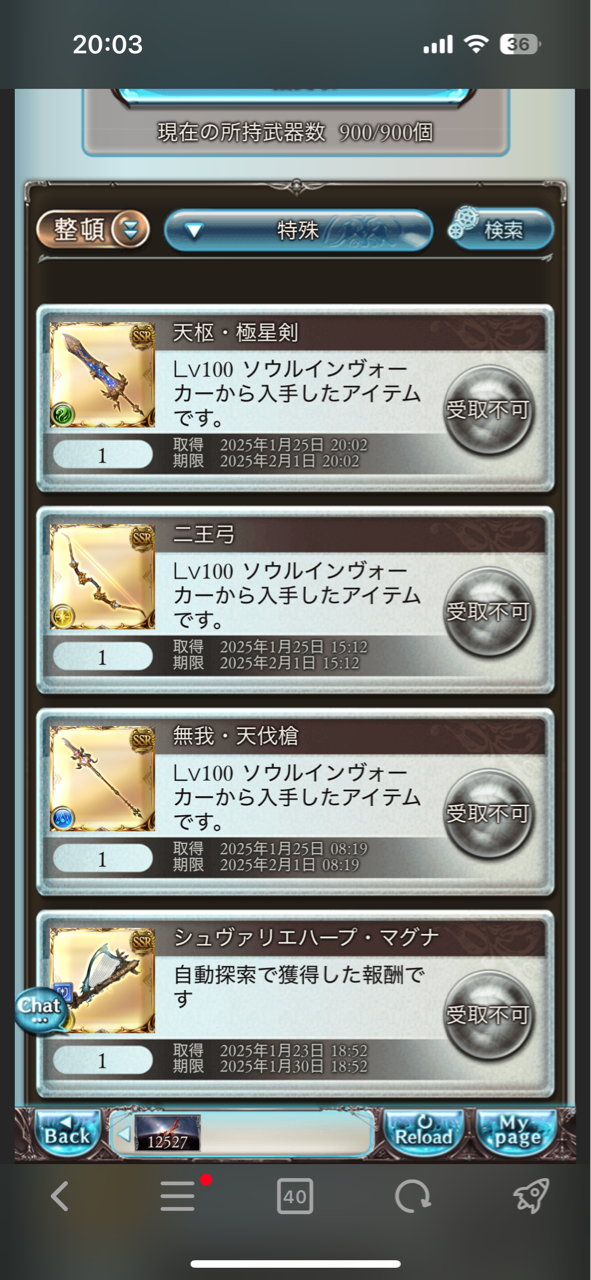The width and height of the screenshot is (591, 1280).
Task: Tap the シュヴァリエハープ・マグナ harp icon
Action: pyautogui.click(x=102, y=981)
